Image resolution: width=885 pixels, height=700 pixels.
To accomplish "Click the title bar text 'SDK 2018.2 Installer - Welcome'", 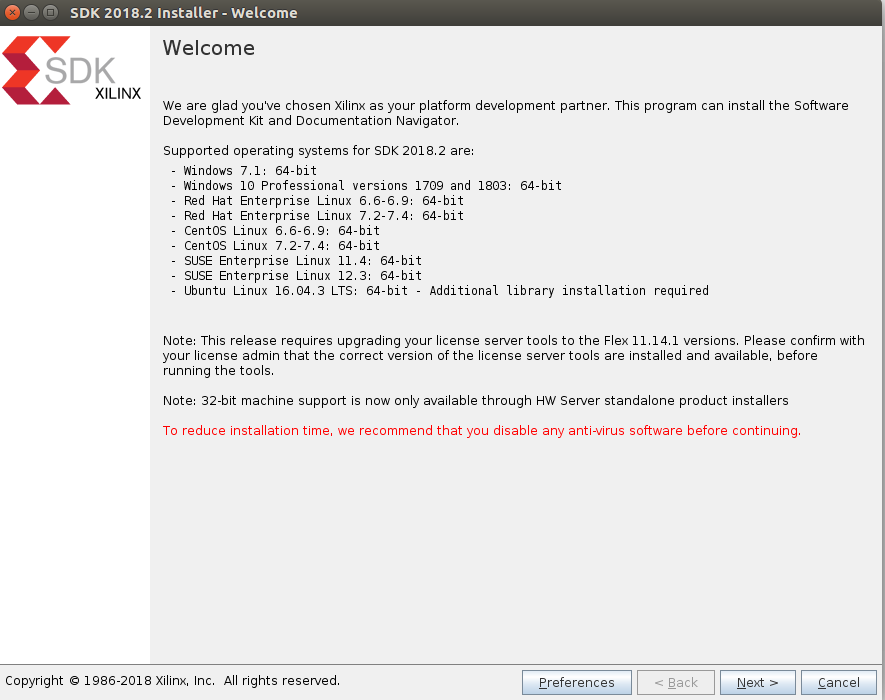I will [183, 12].
